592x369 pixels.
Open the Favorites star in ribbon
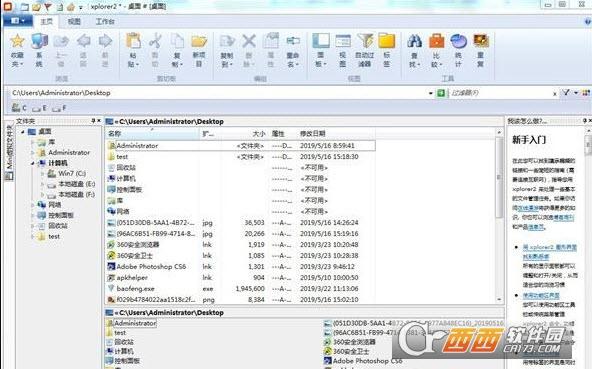point(17,41)
